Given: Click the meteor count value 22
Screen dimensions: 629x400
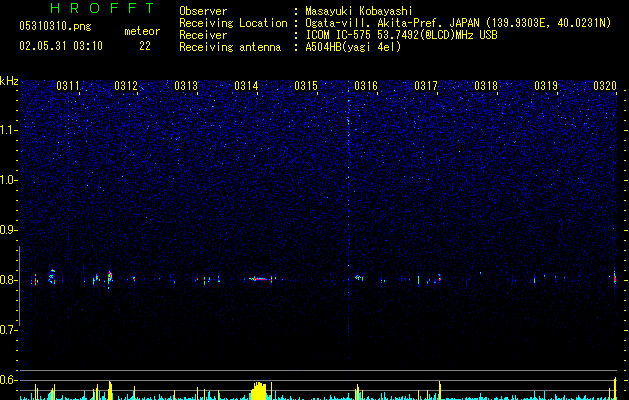Looking at the screenshot, I should [145, 46].
